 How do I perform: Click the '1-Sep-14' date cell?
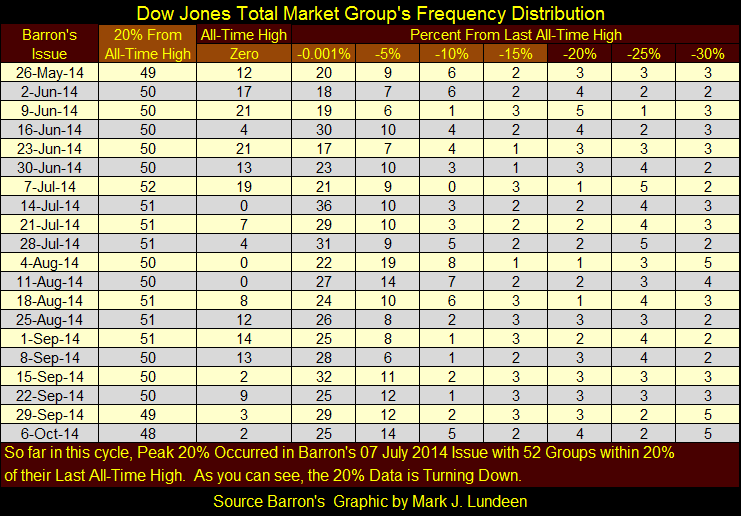(49, 338)
